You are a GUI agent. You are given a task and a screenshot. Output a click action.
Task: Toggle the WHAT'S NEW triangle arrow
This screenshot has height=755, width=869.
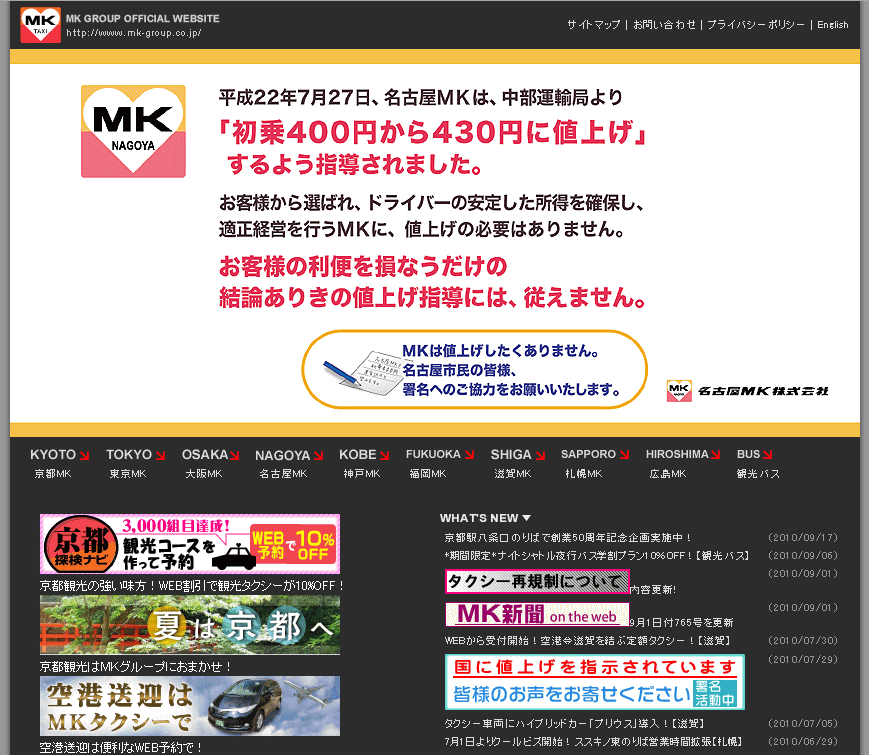pos(526,518)
